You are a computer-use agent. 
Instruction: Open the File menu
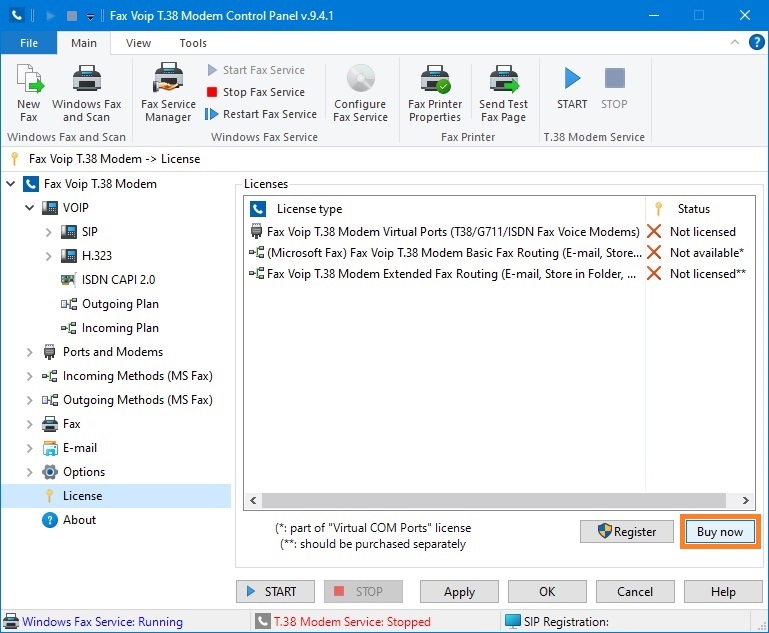tap(29, 43)
